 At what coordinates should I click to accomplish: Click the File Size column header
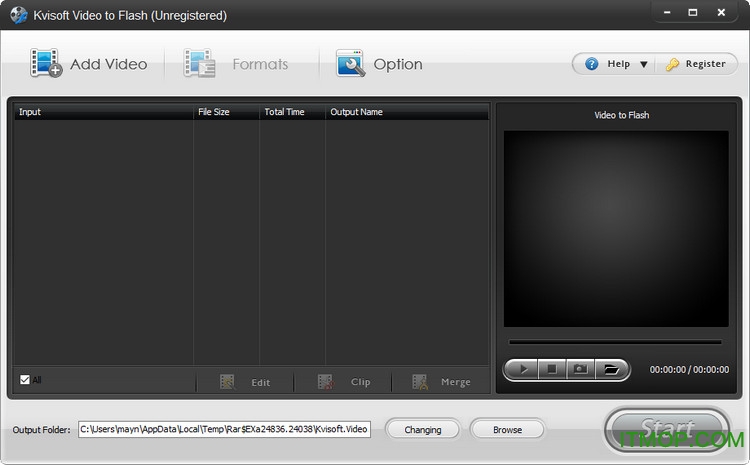[226, 112]
